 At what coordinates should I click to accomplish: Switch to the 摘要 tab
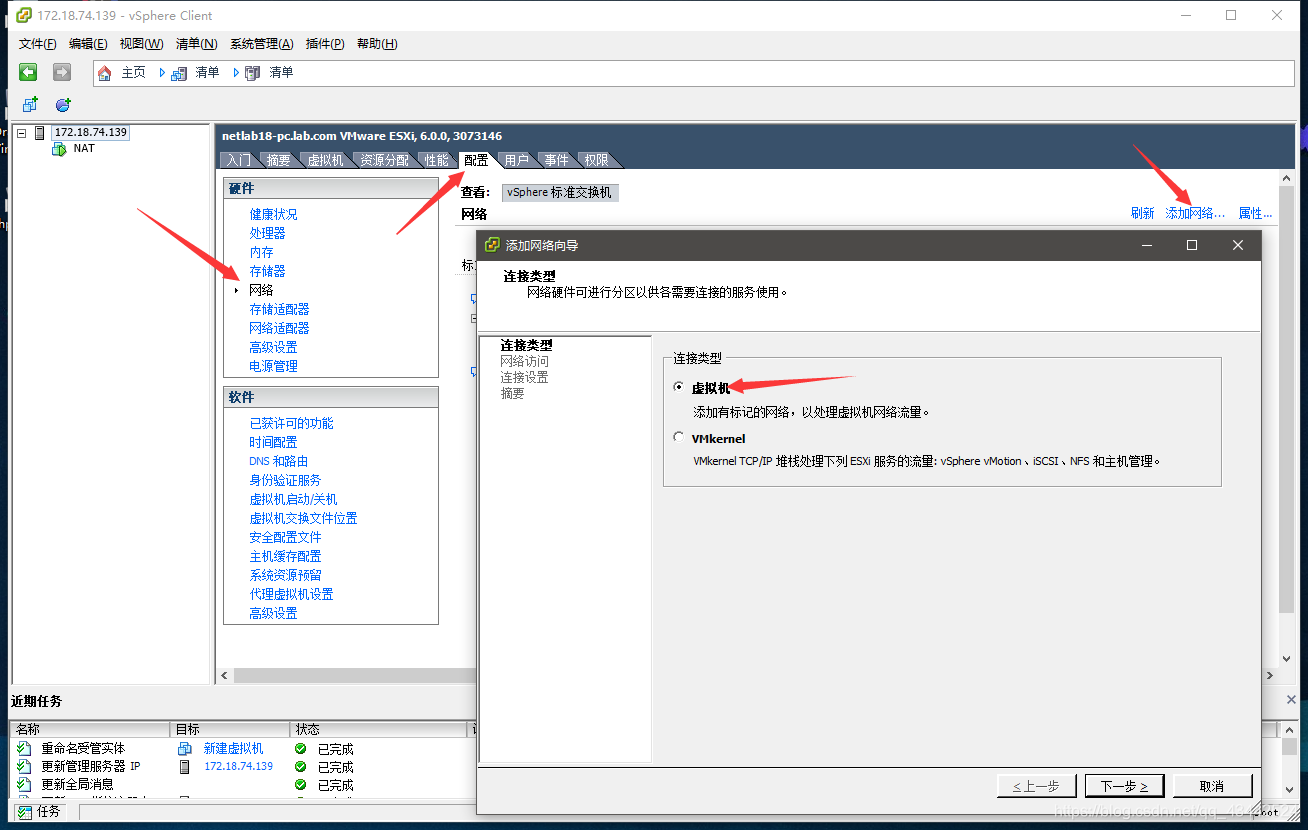coord(278,160)
